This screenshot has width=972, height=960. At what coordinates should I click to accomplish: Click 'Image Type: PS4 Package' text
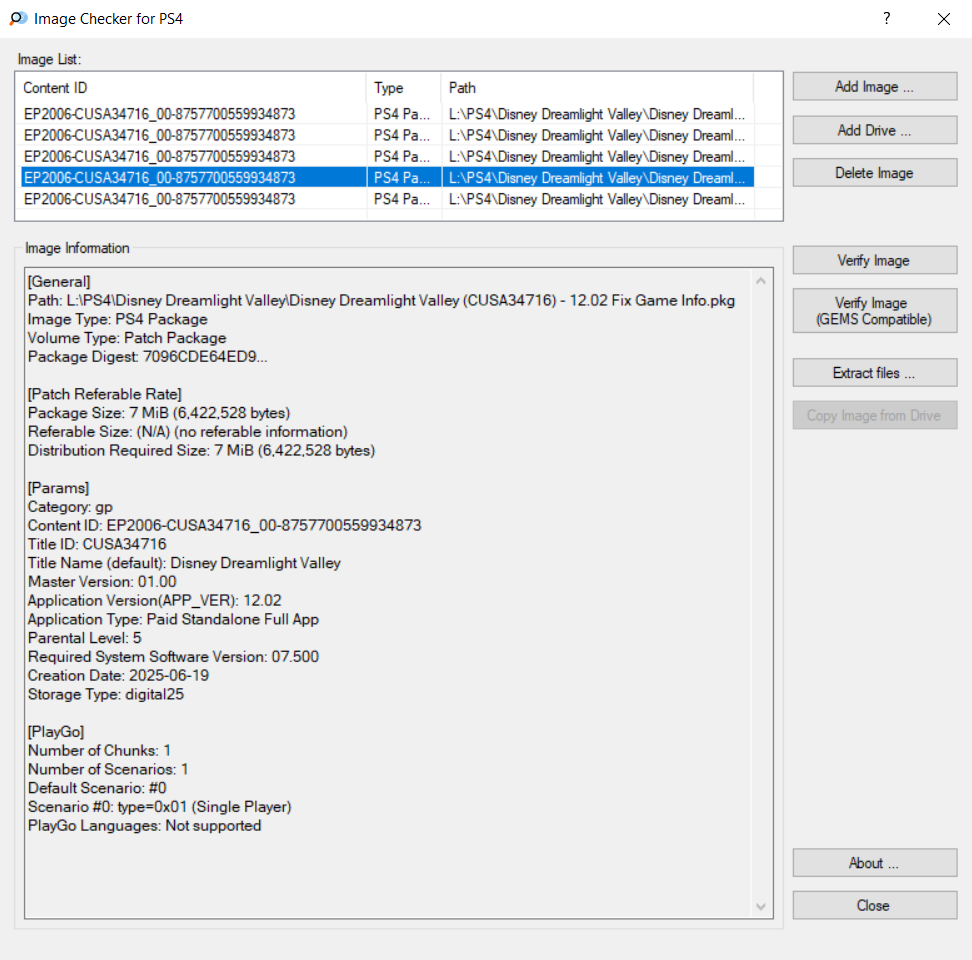pos(118,319)
